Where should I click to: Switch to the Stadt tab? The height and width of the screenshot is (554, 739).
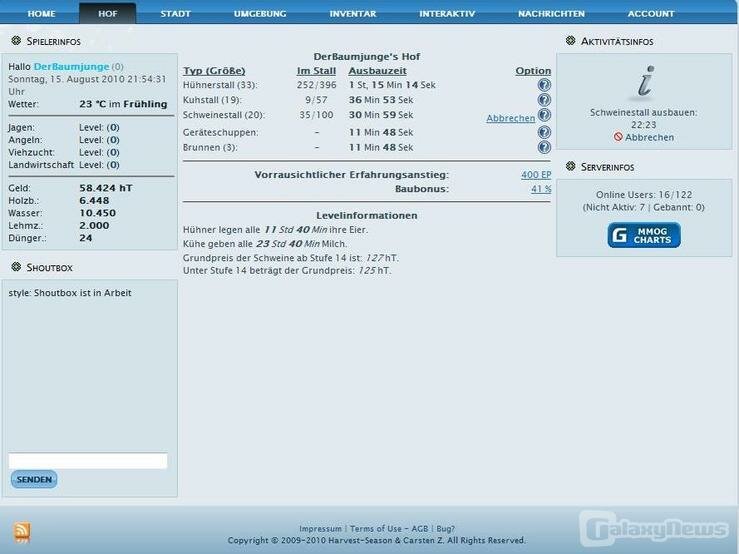point(176,14)
